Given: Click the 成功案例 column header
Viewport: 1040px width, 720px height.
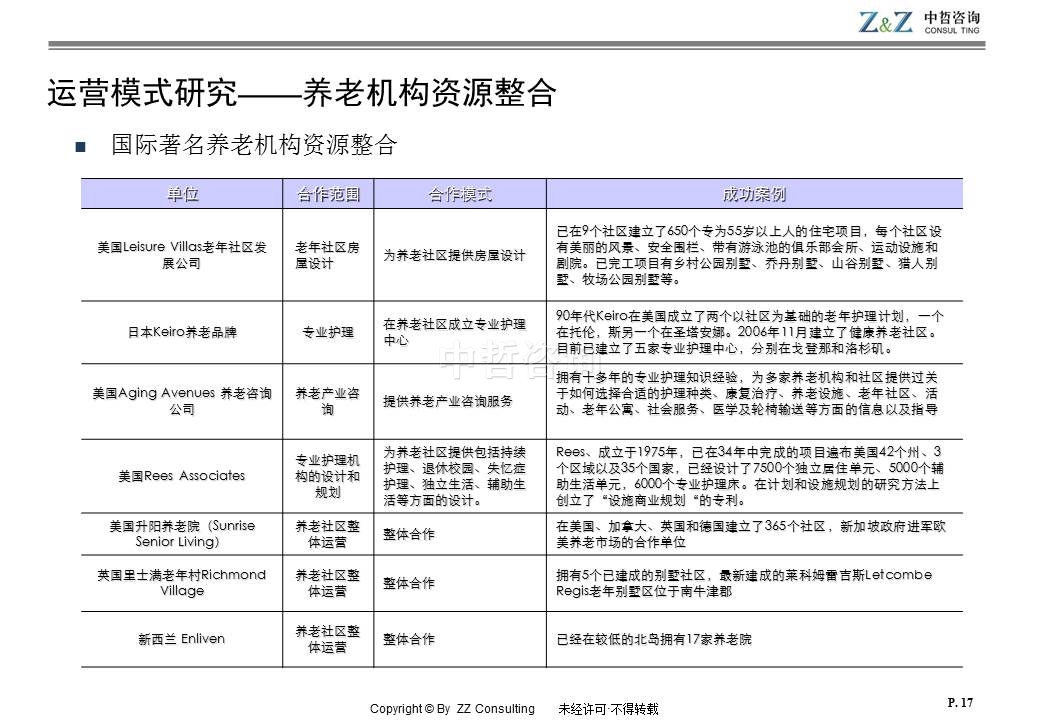Looking at the screenshot, I should click(755, 194).
